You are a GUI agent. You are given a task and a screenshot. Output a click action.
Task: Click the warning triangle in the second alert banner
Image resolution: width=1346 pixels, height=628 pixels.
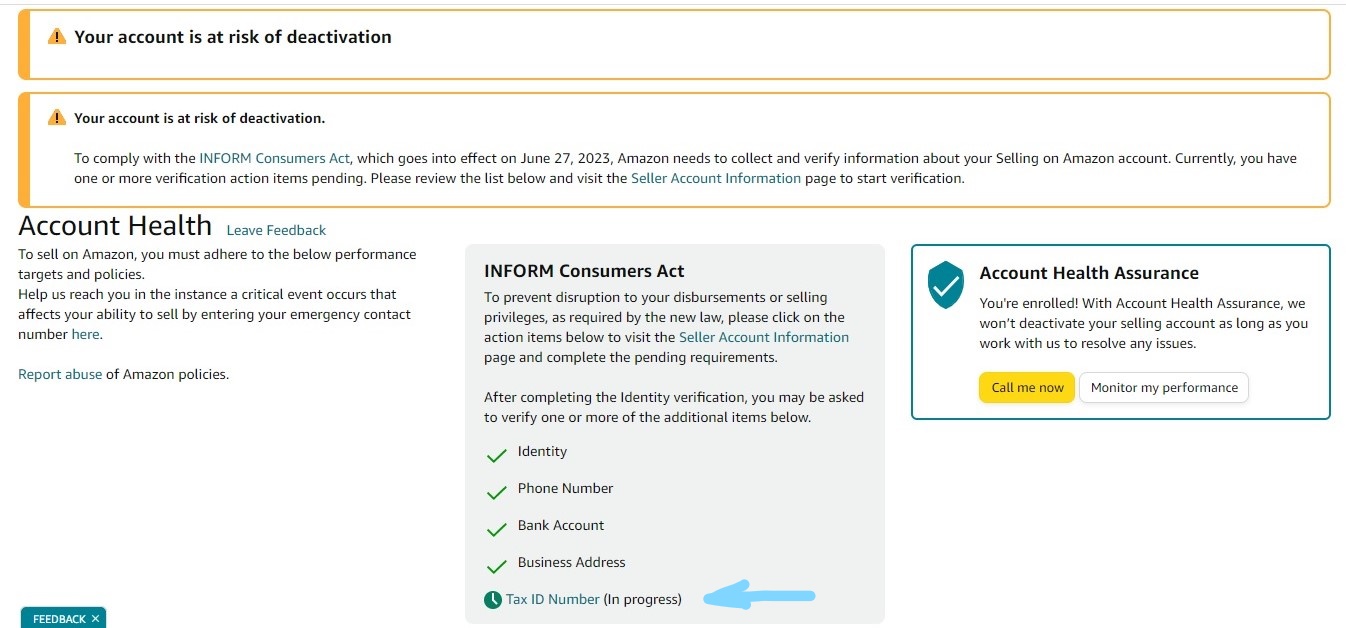57,118
